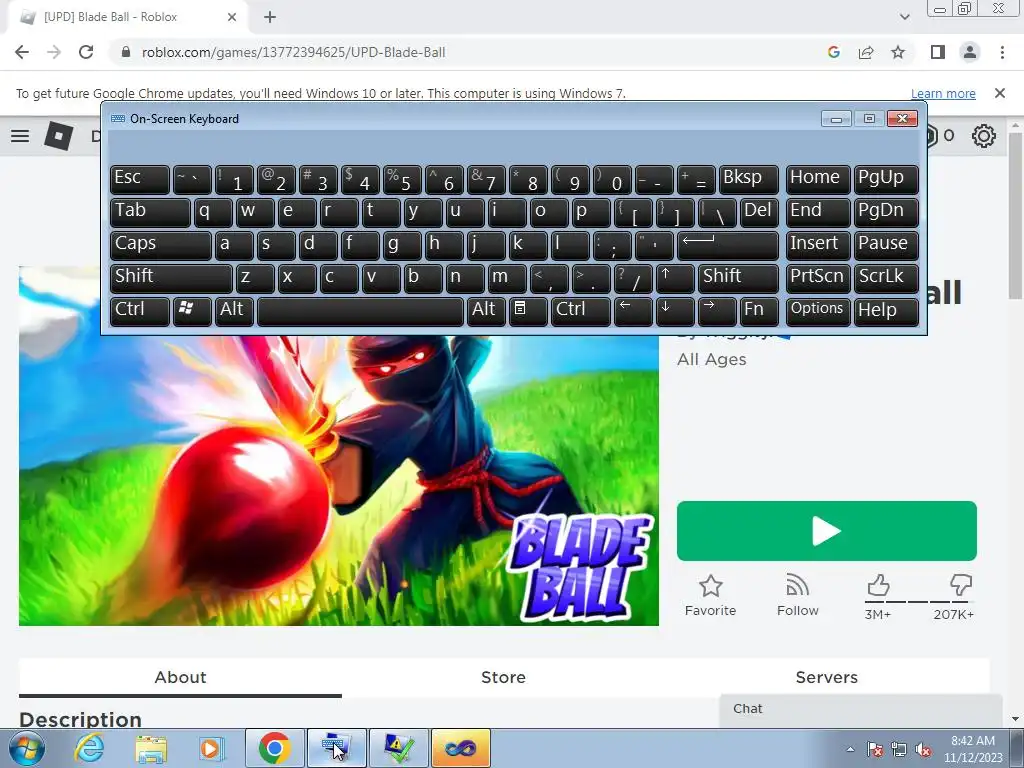Like the game with thumbs up
Image resolution: width=1024 pixels, height=768 pixels.
click(878, 586)
